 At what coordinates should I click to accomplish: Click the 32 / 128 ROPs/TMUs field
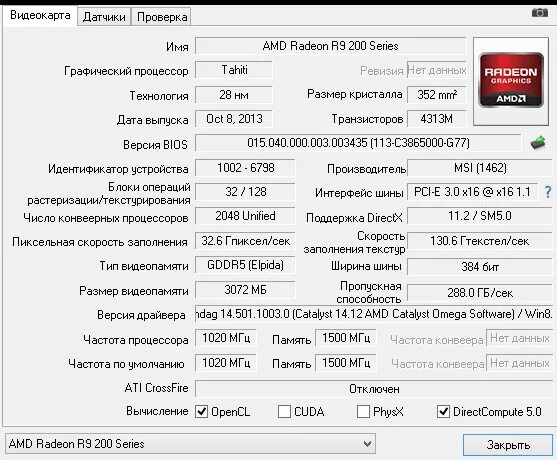coord(245,192)
